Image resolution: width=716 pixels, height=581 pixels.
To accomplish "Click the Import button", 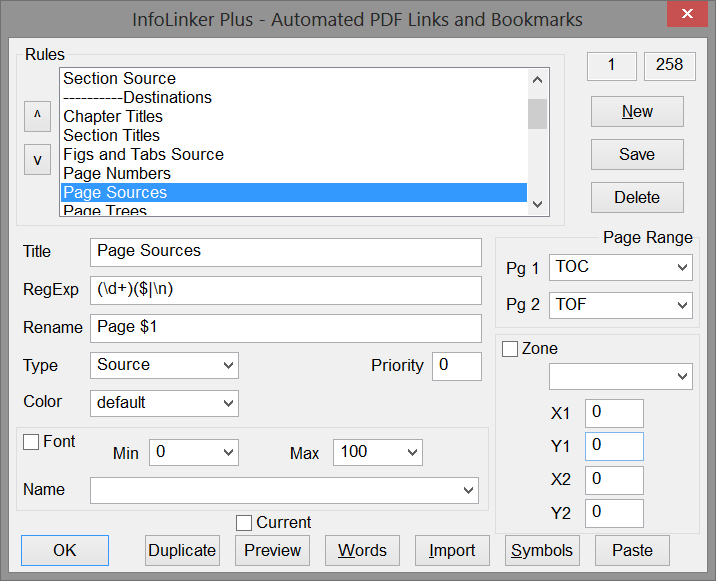I will [x=452, y=550].
